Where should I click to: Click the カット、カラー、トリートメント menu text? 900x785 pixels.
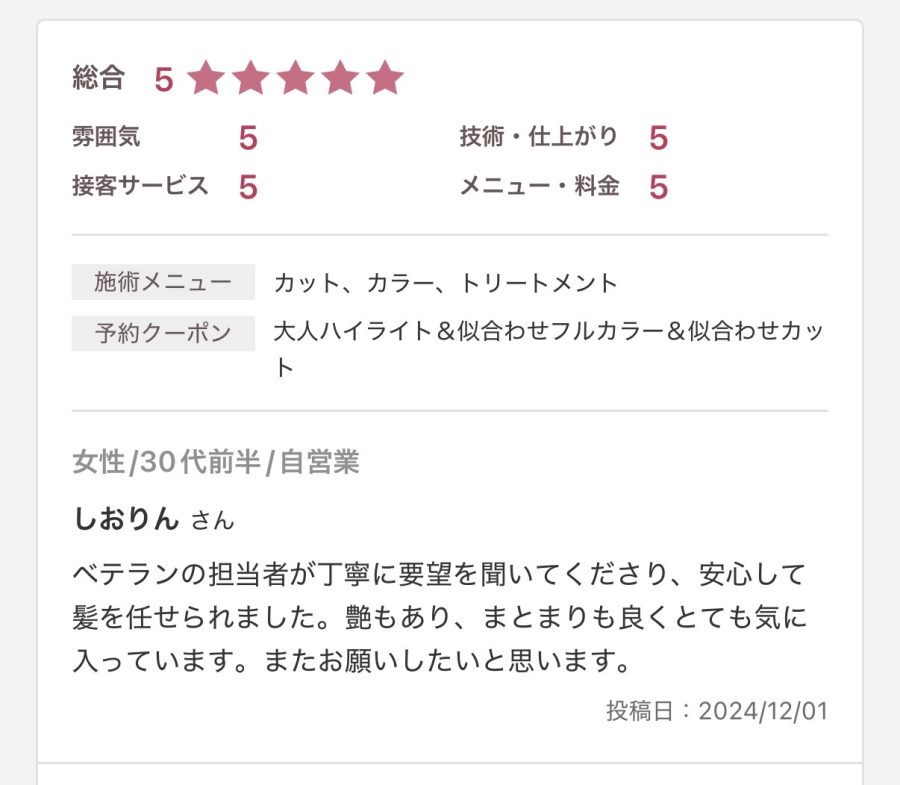[x=446, y=283]
